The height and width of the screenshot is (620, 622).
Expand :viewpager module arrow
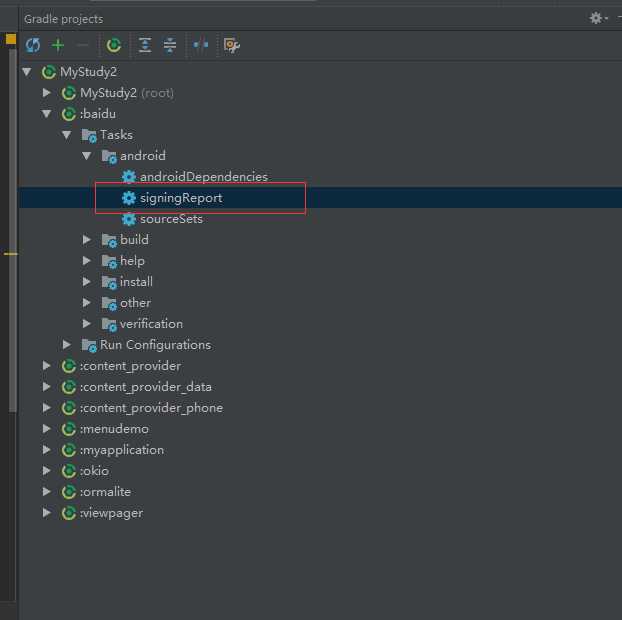(x=47, y=513)
